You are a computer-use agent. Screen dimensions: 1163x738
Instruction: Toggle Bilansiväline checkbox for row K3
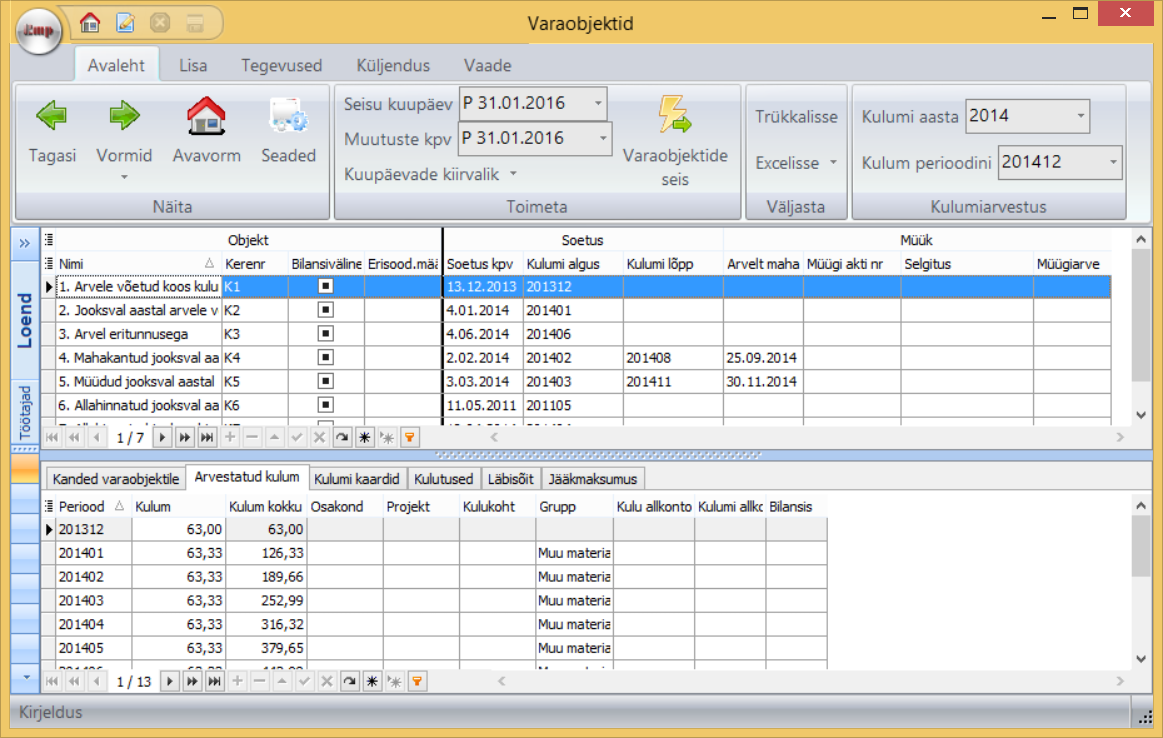(x=326, y=334)
